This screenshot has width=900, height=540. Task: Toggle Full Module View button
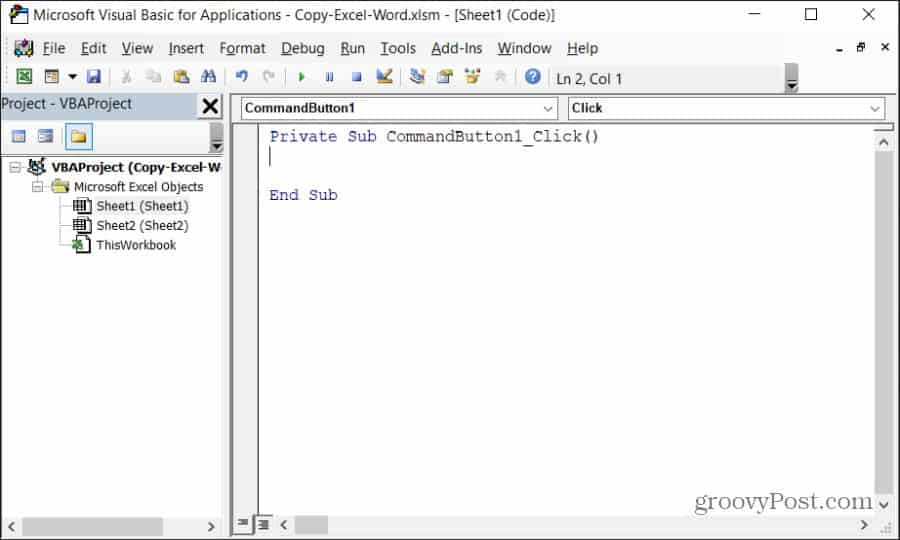263,523
